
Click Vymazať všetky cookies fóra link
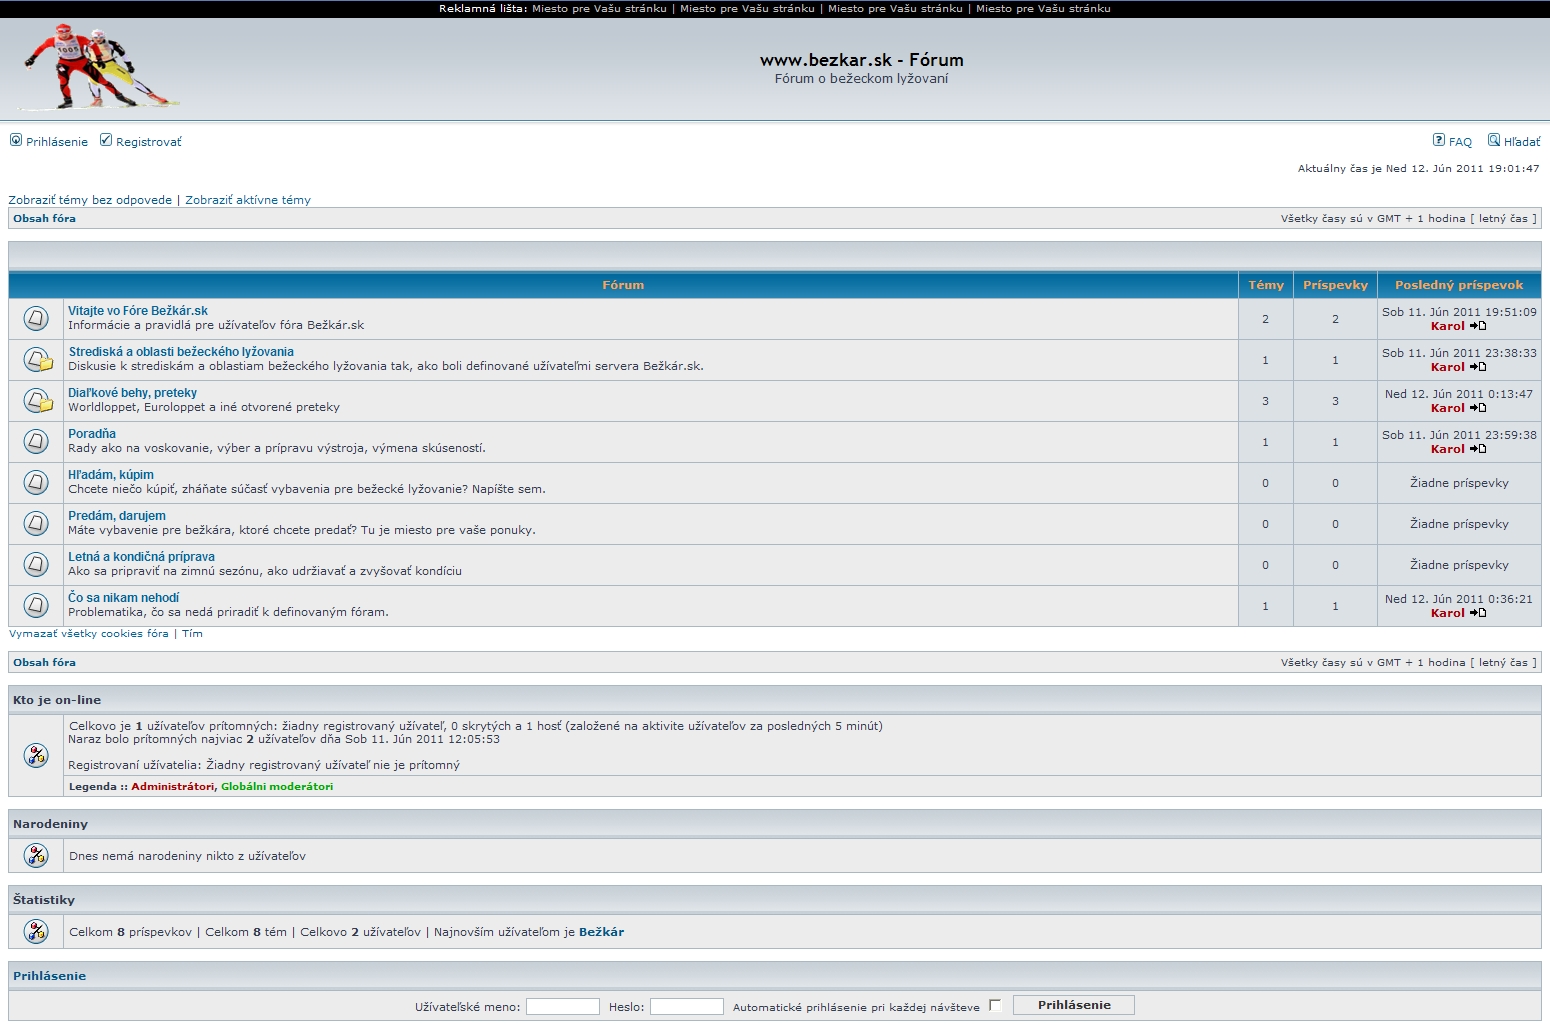tap(89, 634)
